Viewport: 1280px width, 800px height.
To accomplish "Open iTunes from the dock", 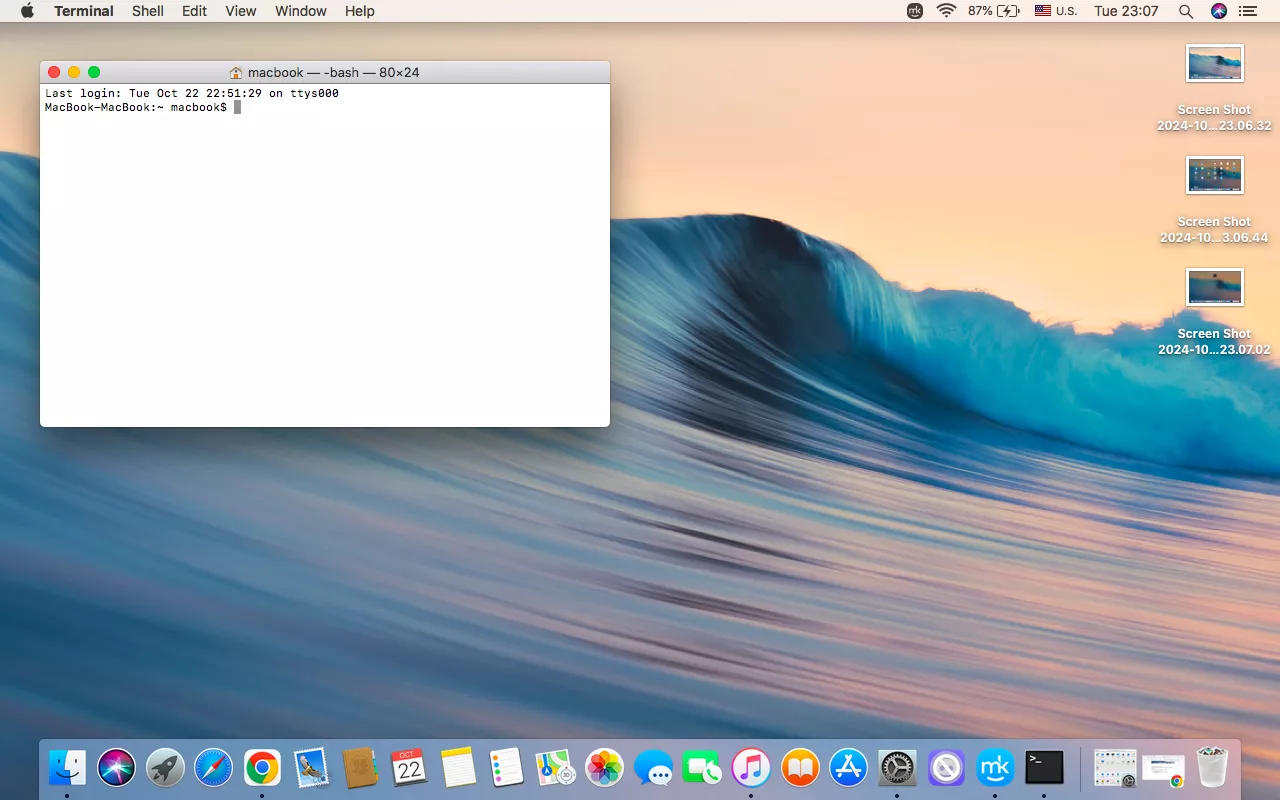I will (x=750, y=768).
